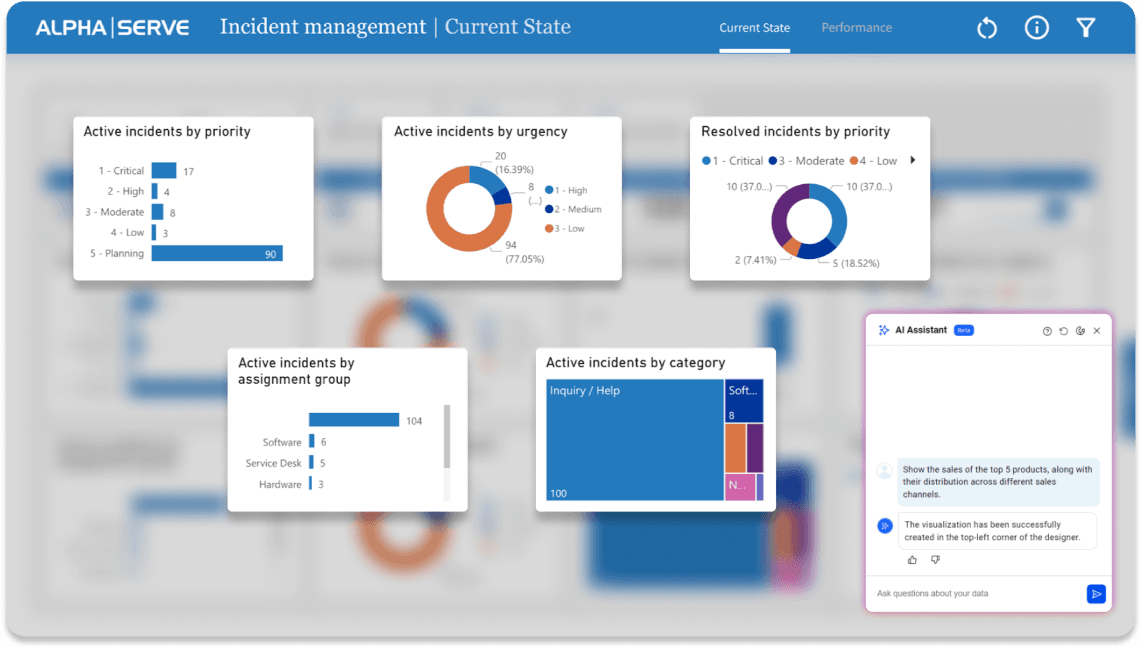
Task: Expand the resolved incidents legend with the arrow
Action: tap(912, 160)
